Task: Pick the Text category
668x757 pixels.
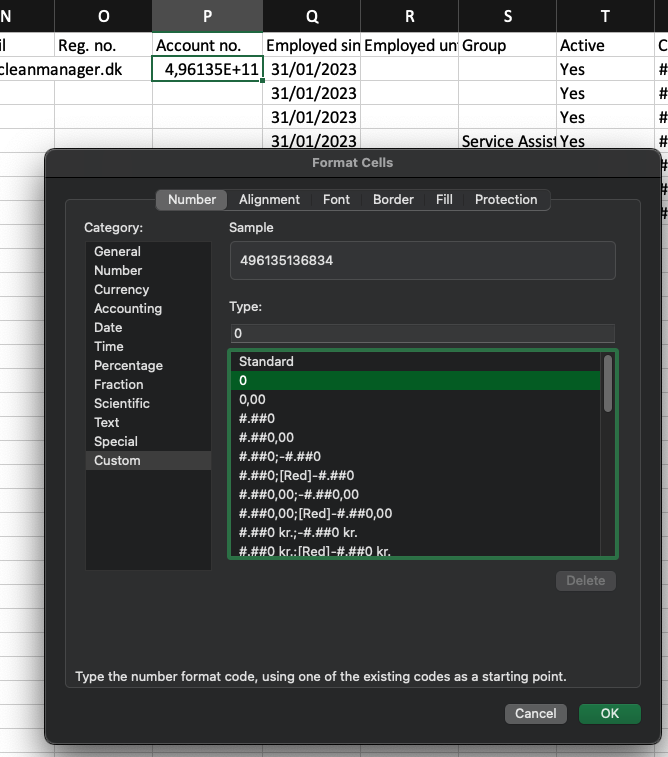Action: click(x=107, y=422)
